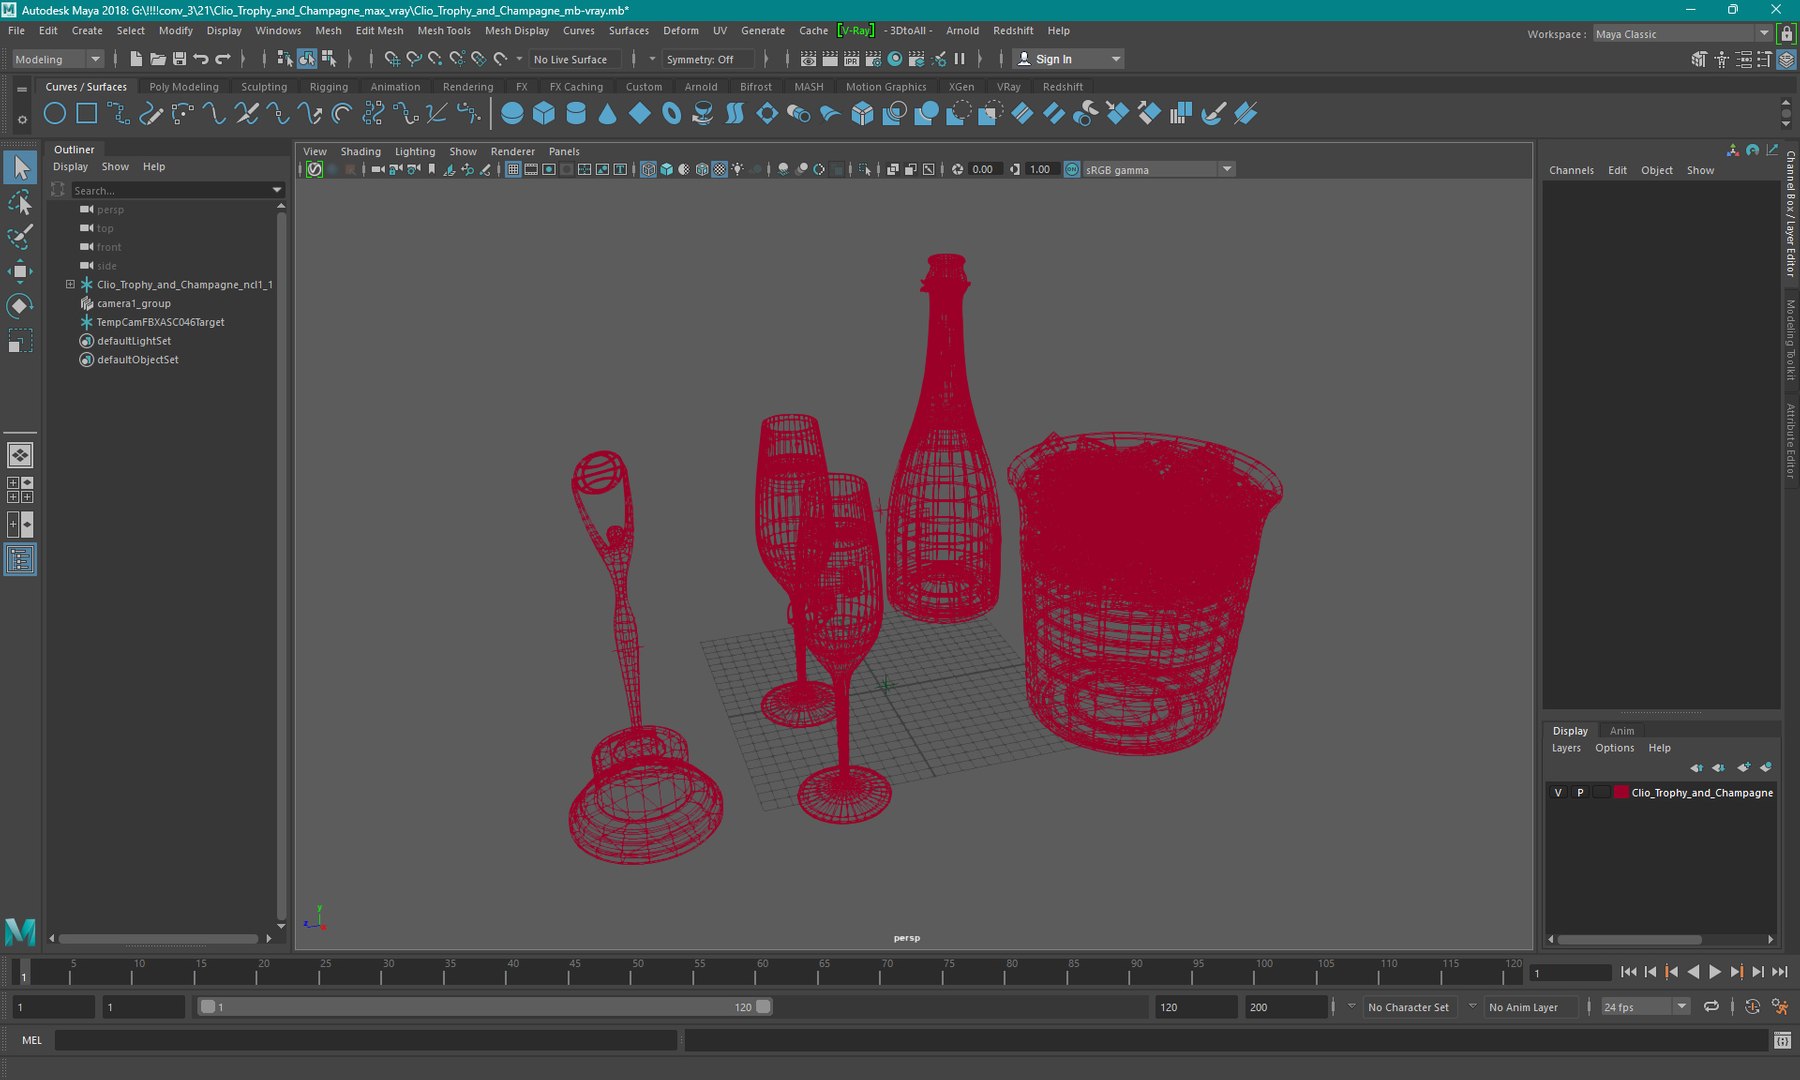Toggle auto keyframe button
Image resolution: width=1800 pixels, height=1080 pixels.
(1752, 1007)
